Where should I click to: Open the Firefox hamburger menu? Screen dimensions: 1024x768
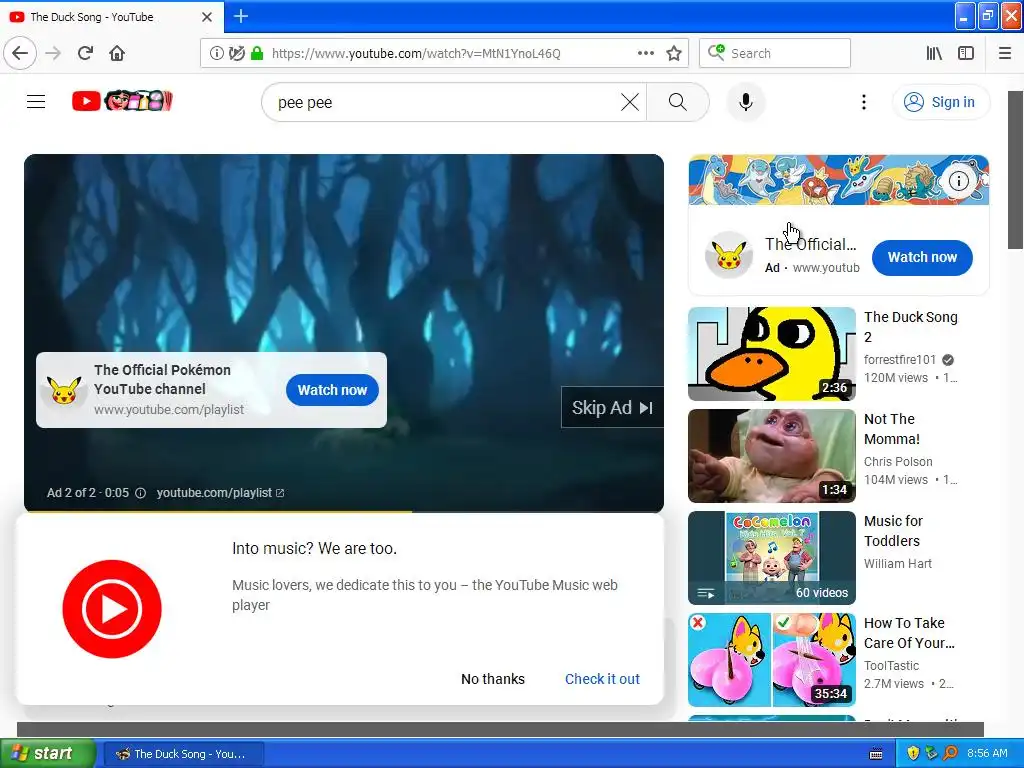1005,53
